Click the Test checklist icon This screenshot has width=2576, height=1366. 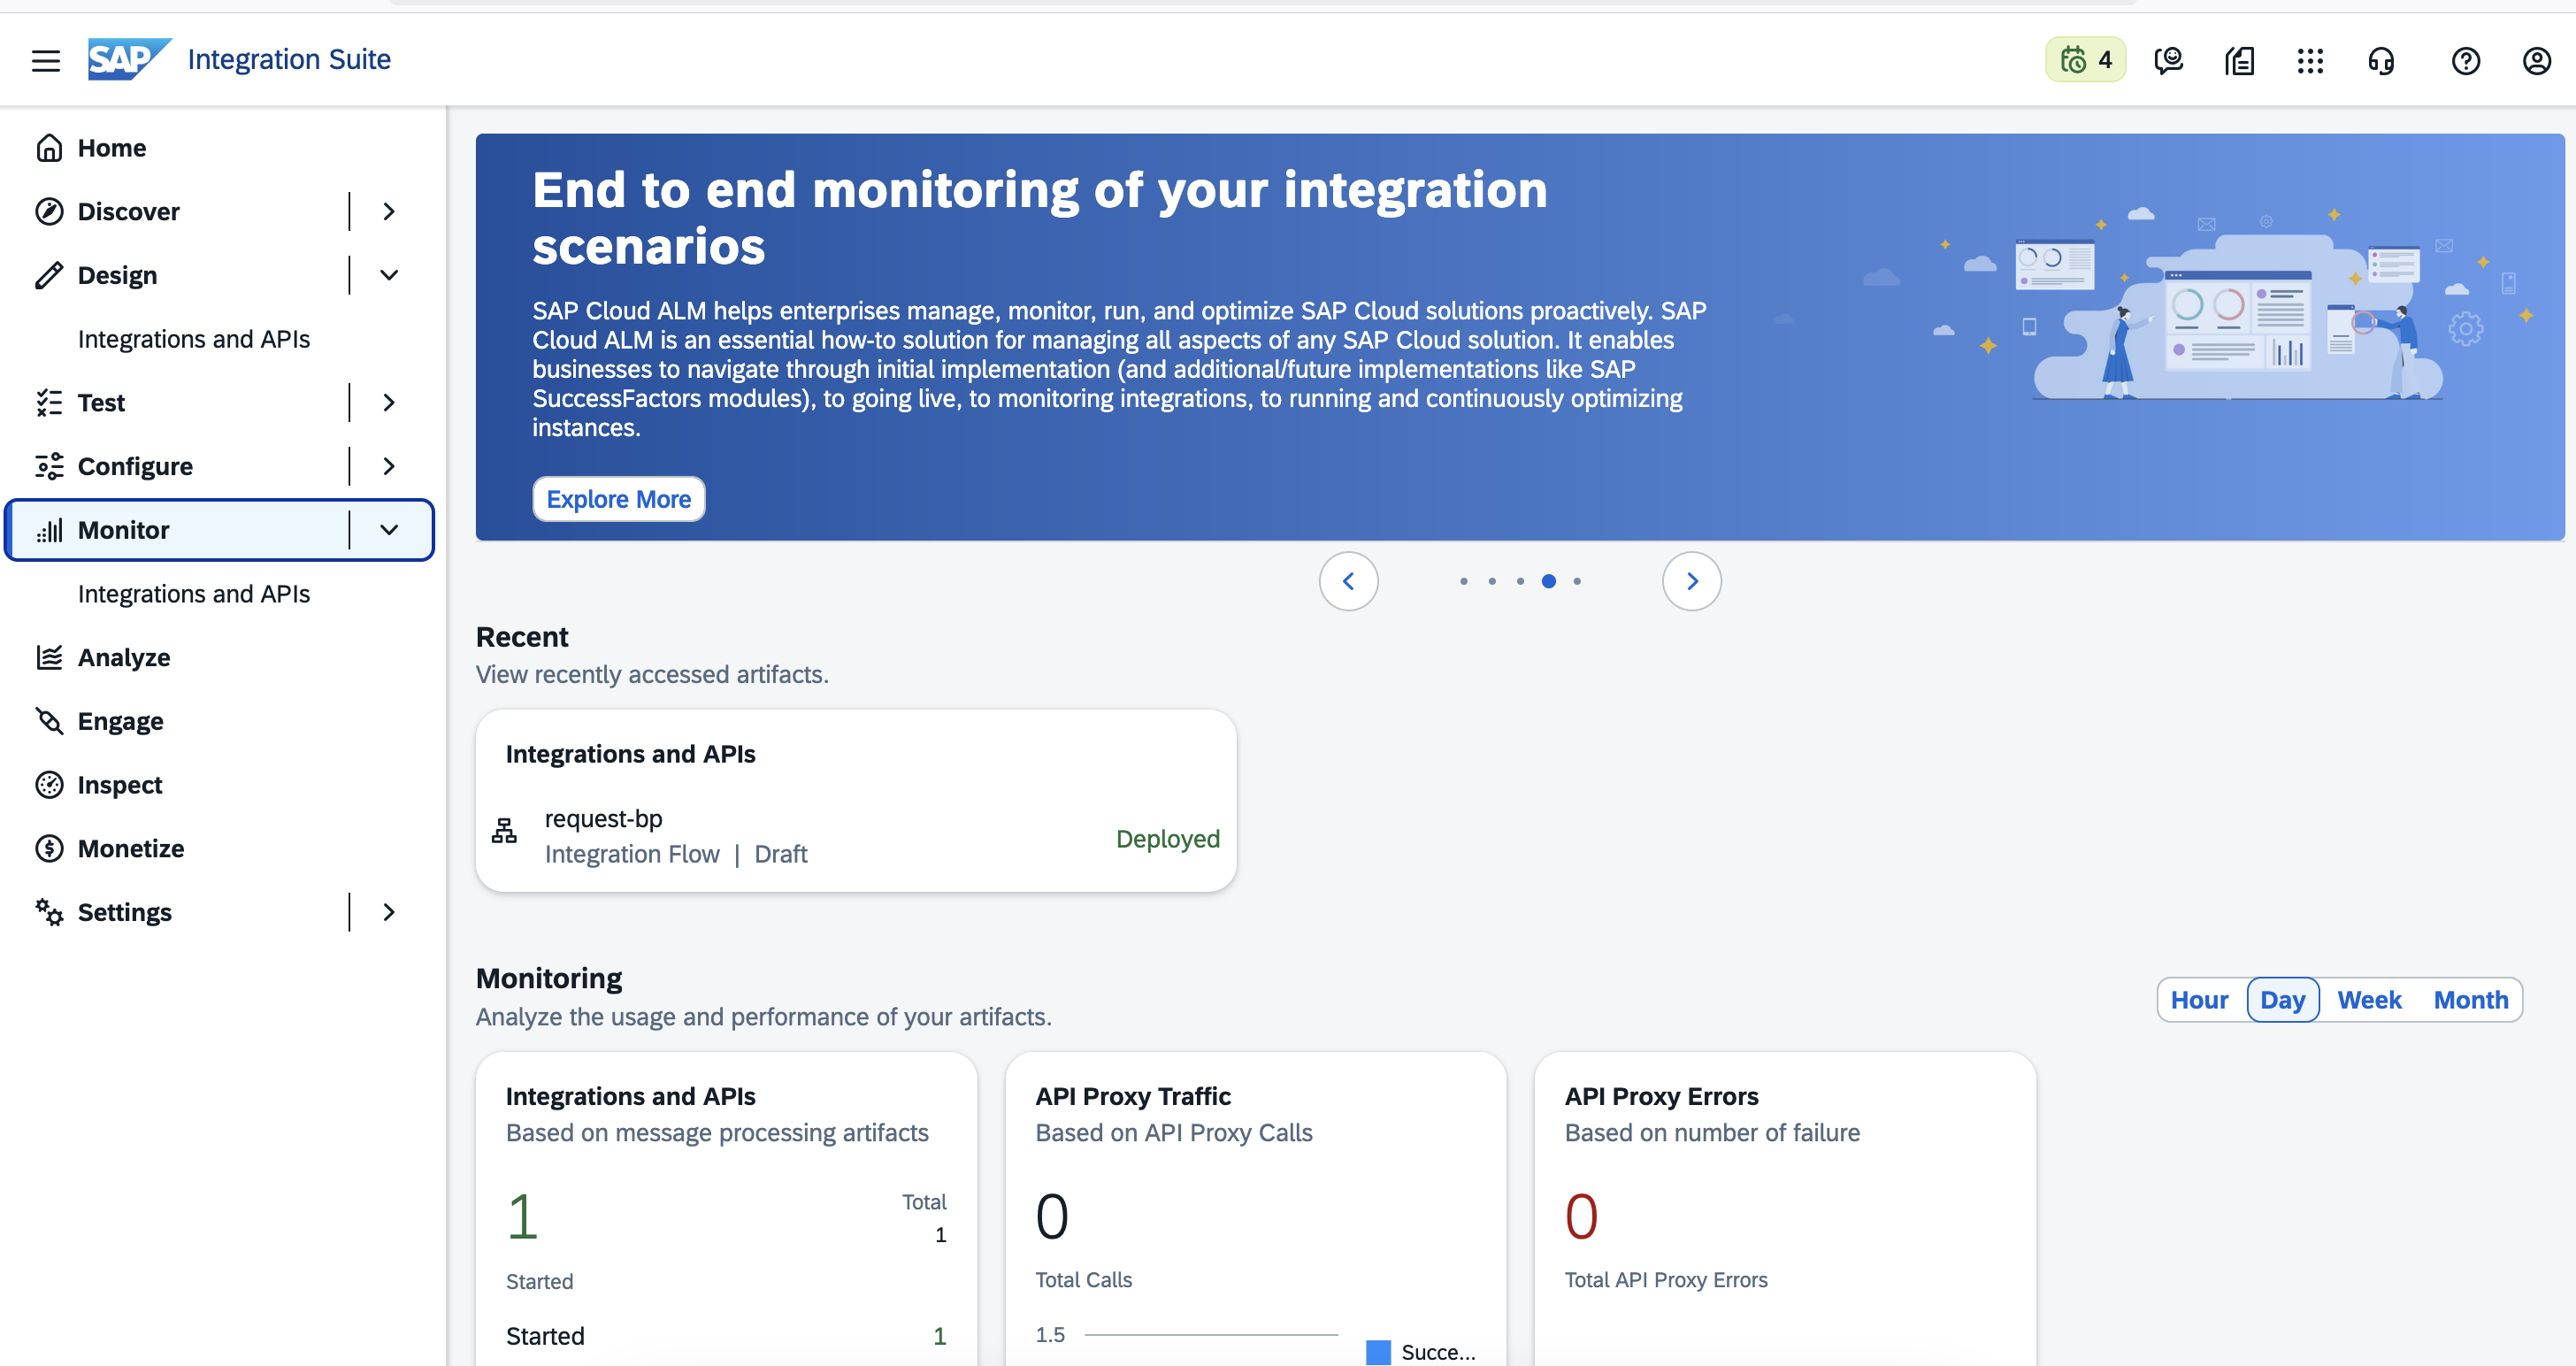pos(49,403)
